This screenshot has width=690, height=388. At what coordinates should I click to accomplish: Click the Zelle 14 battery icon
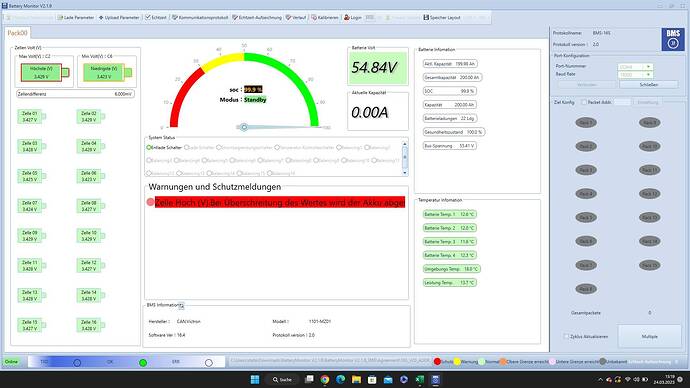[x=91, y=296]
